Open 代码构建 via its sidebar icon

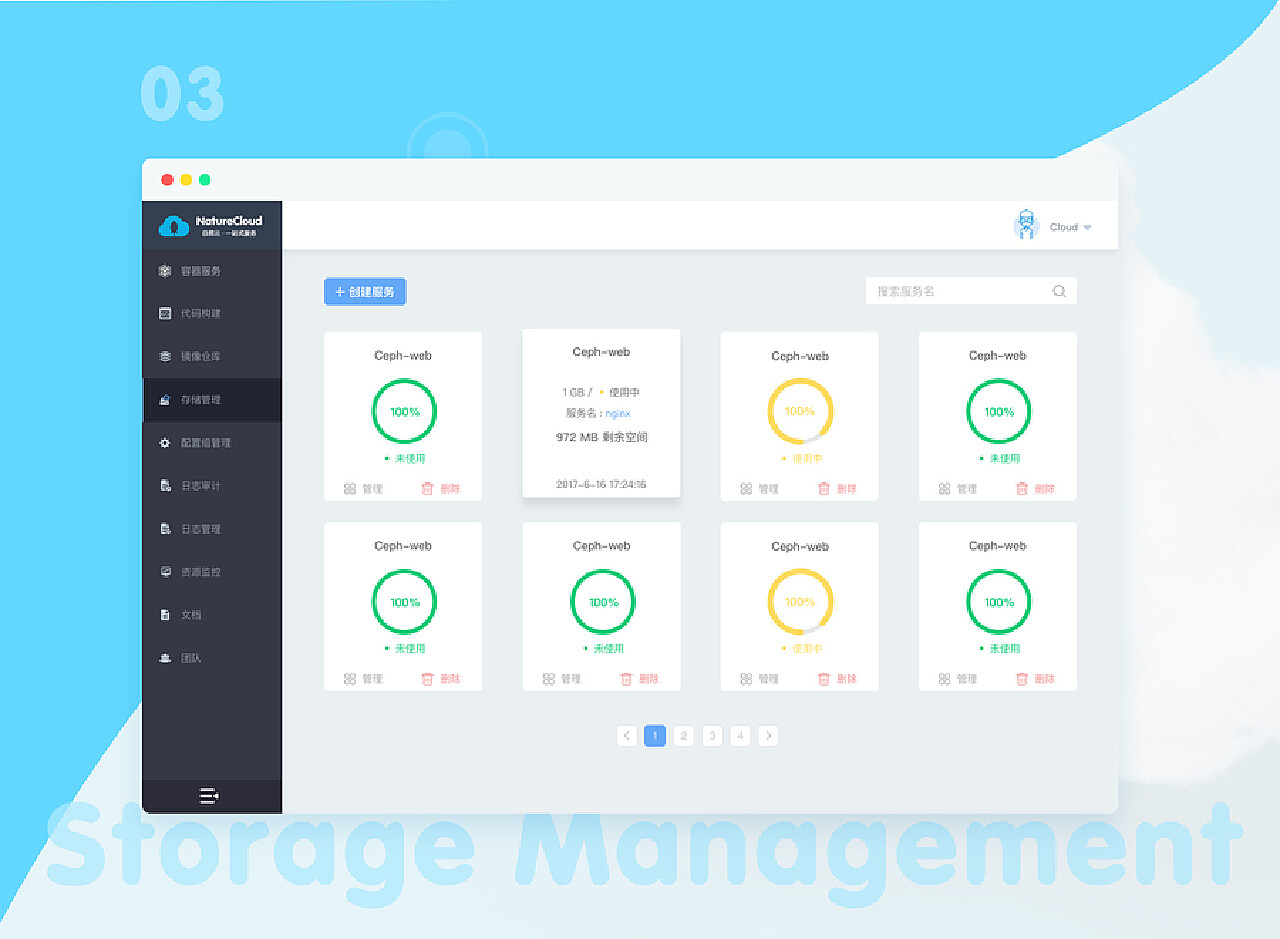pyautogui.click(x=166, y=314)
